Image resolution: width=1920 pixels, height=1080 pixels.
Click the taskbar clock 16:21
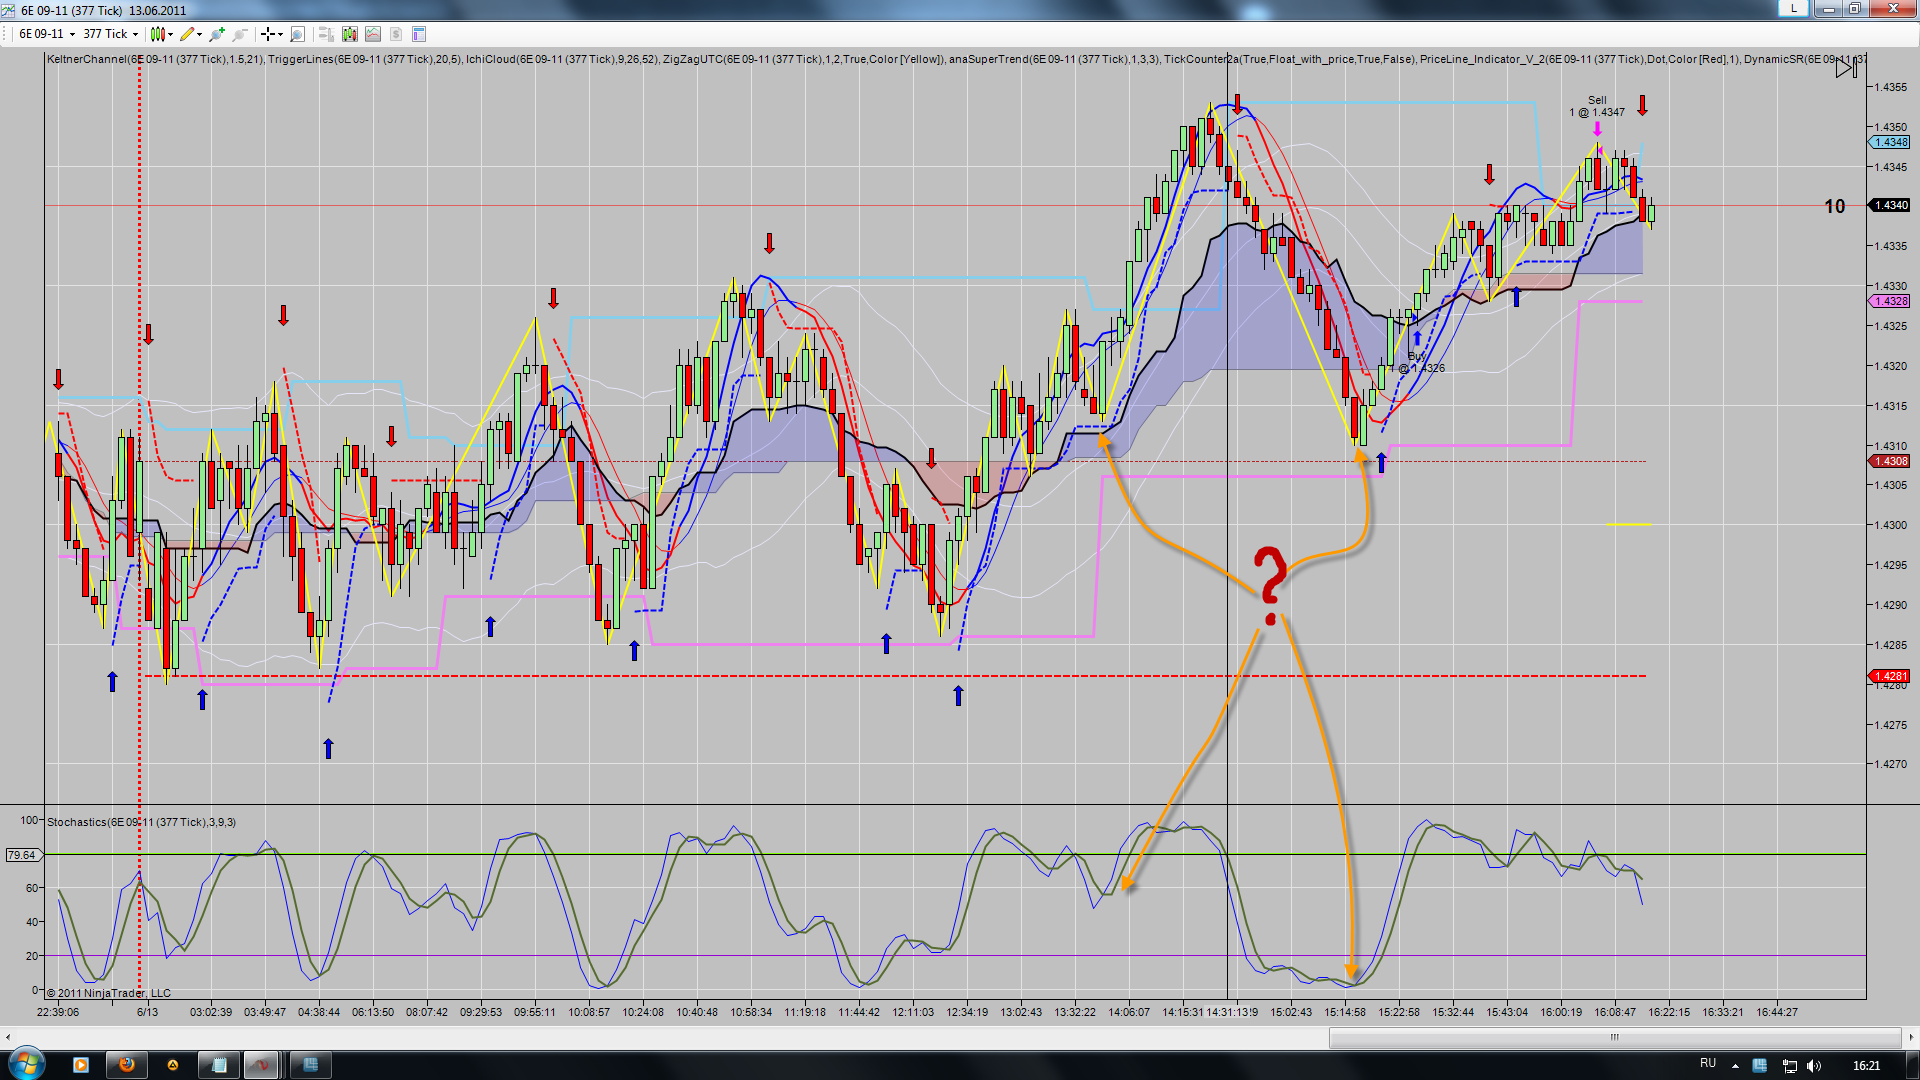coord(1866,1066)
